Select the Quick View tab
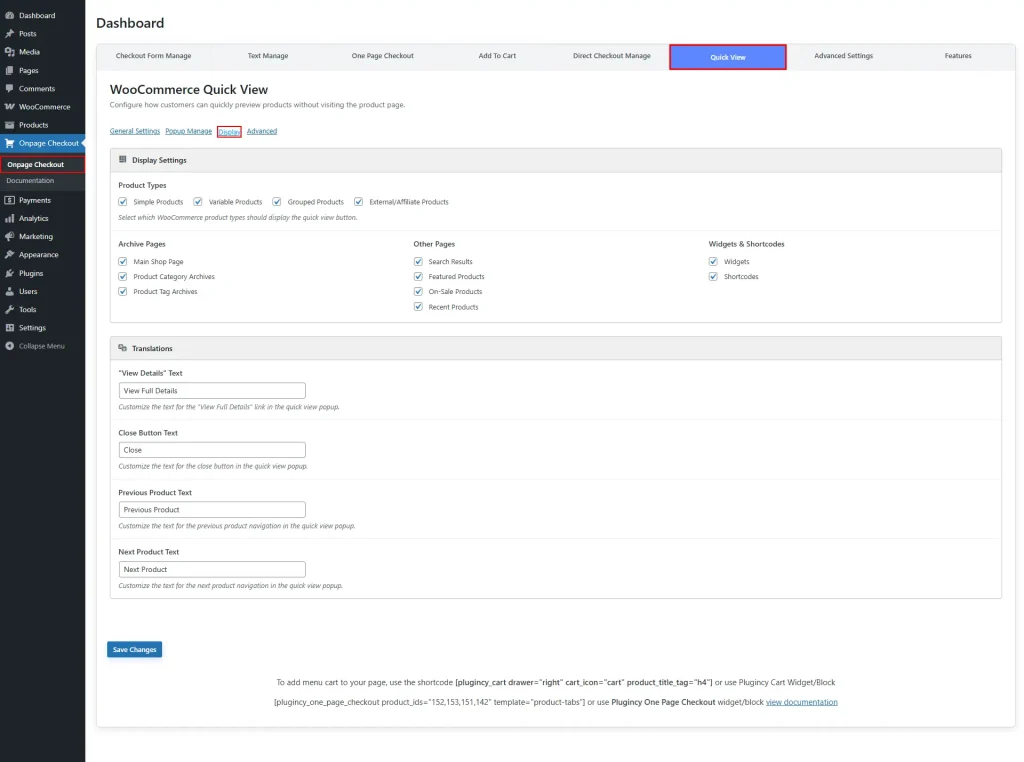1024x762 pixels. [728, 57]
